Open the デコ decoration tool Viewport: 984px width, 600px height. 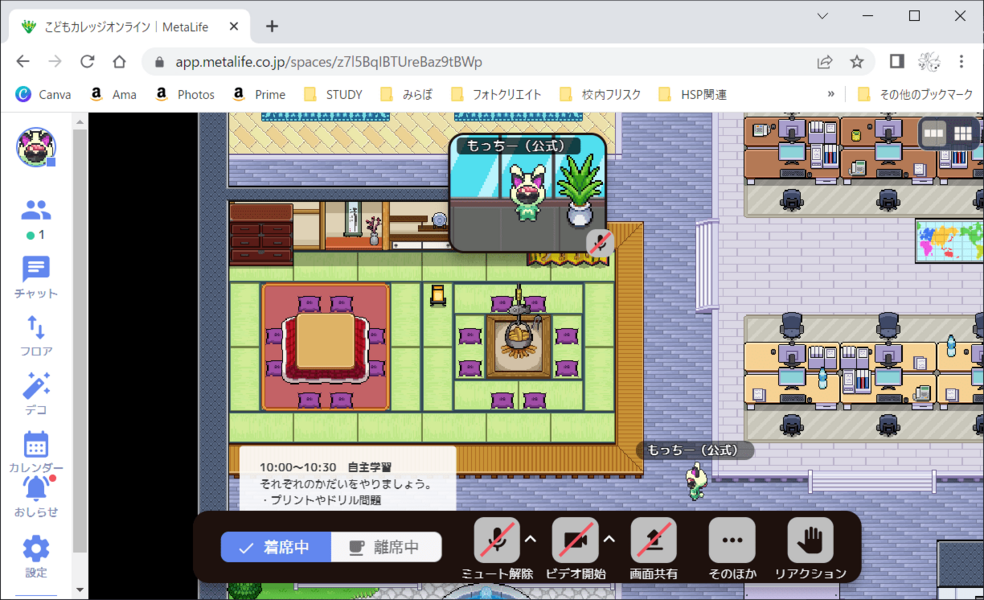(36, 393)
